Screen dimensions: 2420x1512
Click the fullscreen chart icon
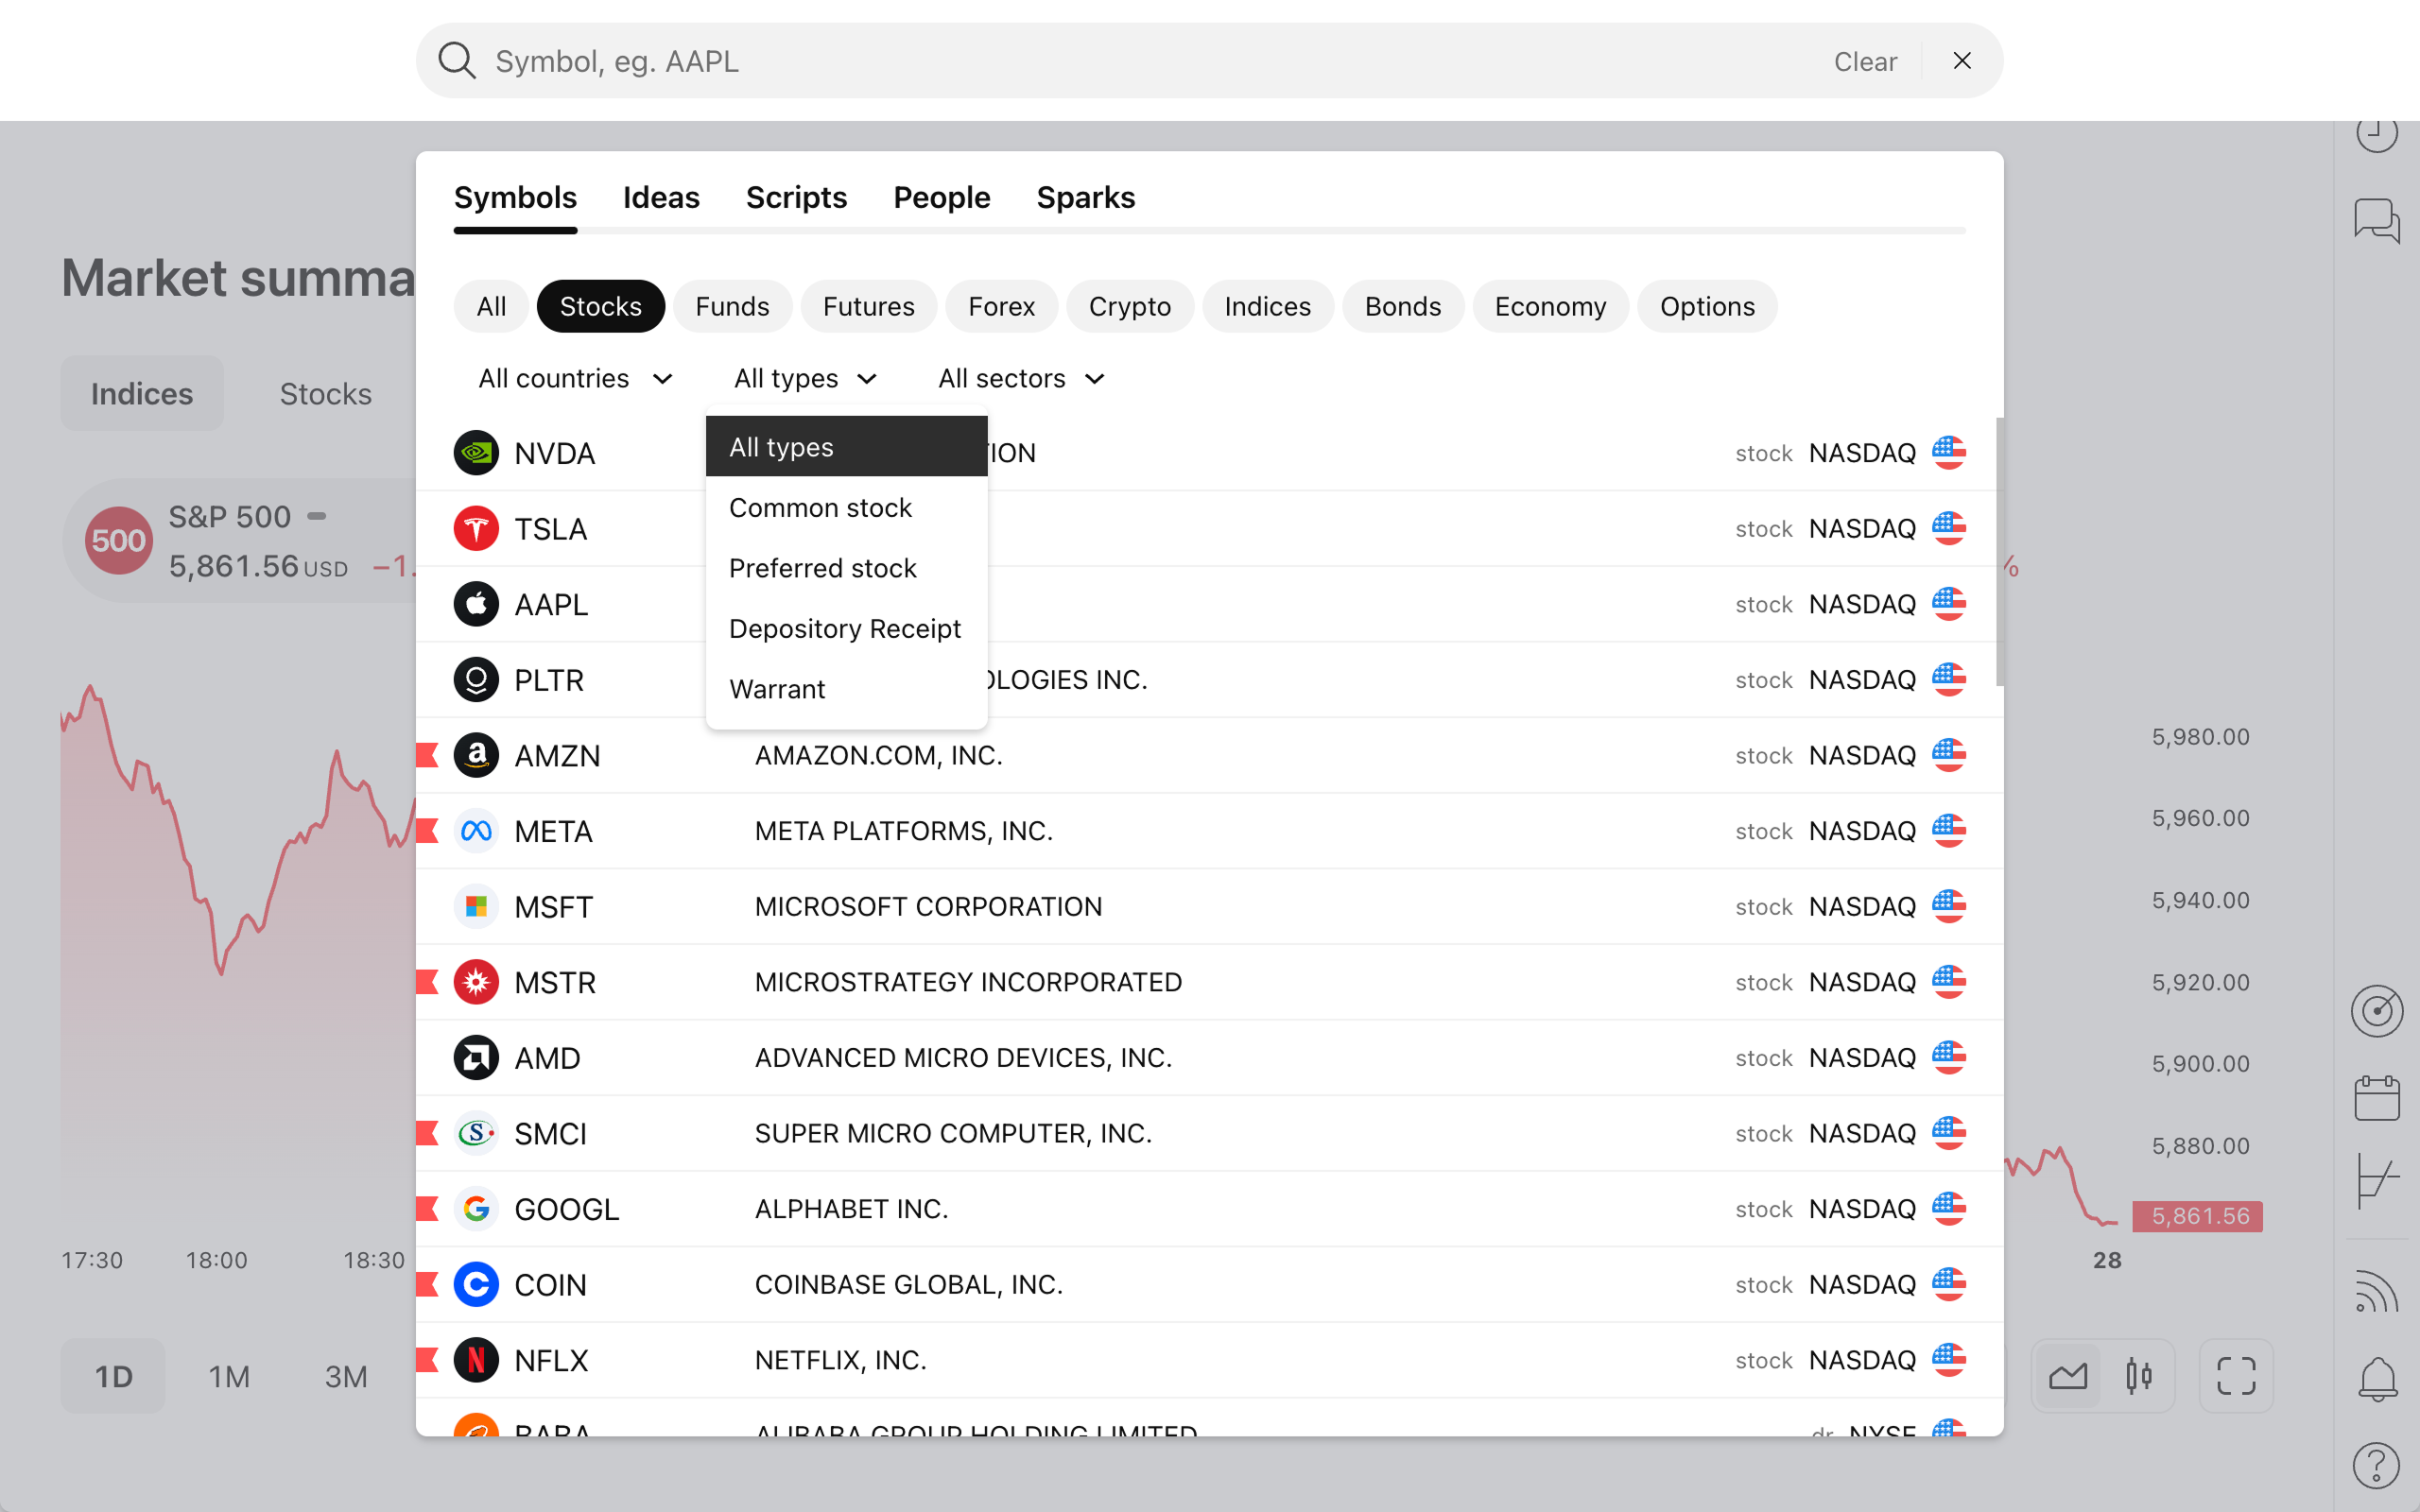[2235, 1376]
